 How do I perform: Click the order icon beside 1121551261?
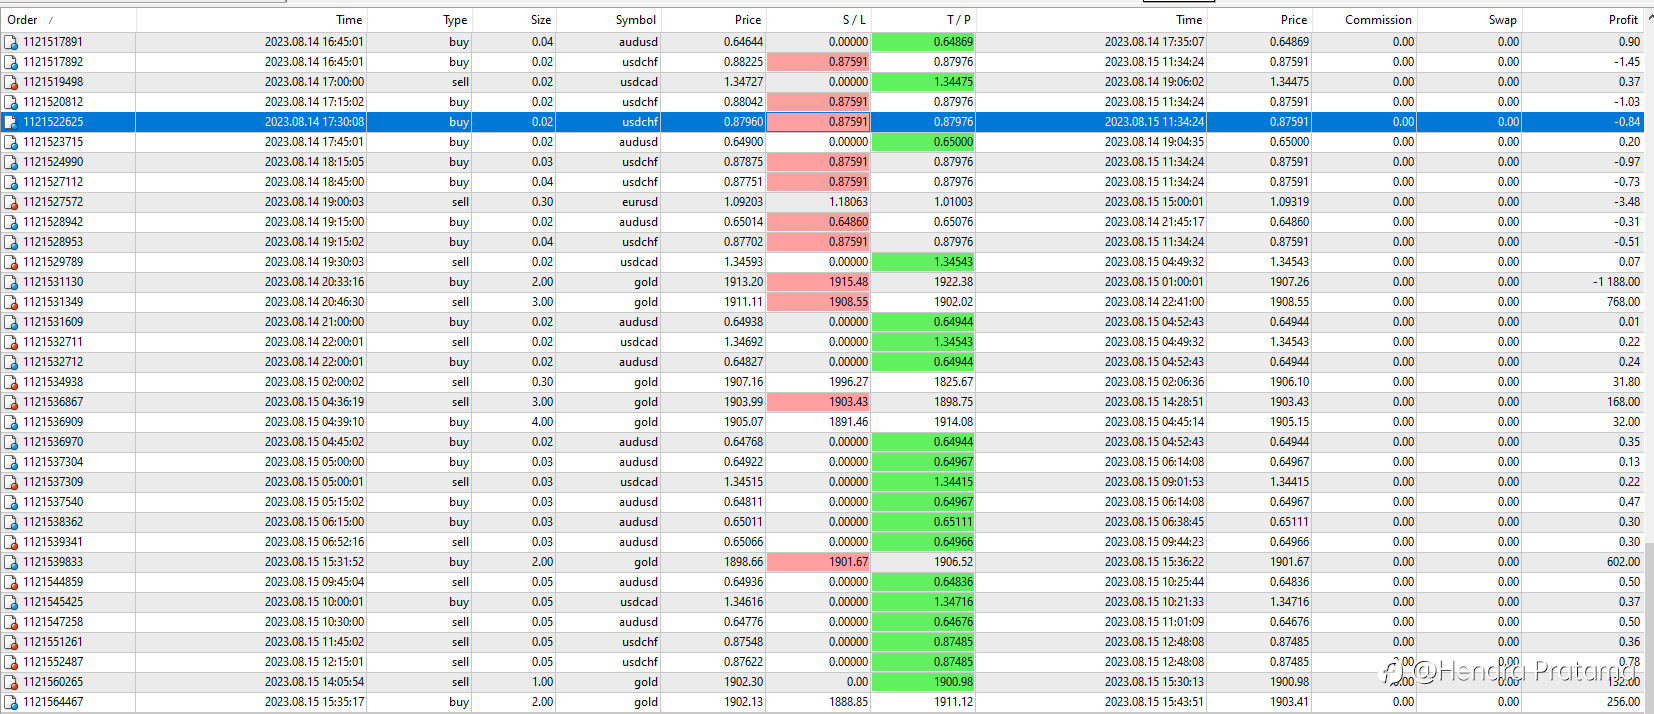click(x=11, y=642)
